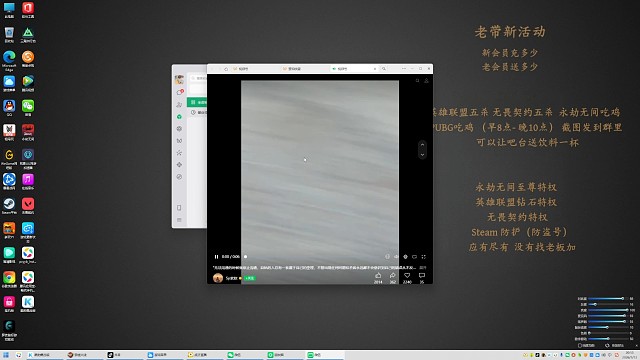Open hamburger menu at WeChat sidebar bottom
This screenshot has width=640, height=360.
[179, 220]
